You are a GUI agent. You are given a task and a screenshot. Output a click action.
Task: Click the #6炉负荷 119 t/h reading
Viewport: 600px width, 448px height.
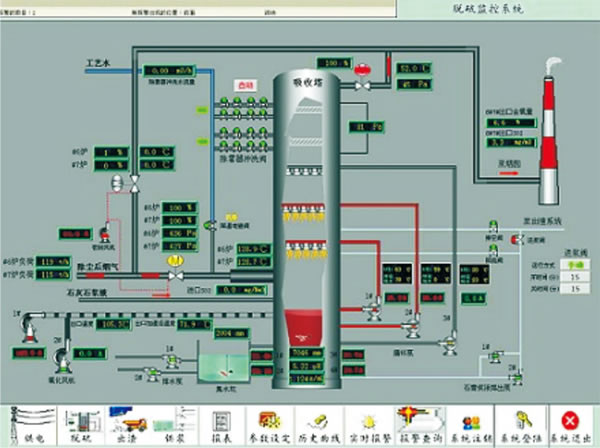pos(54,262)
